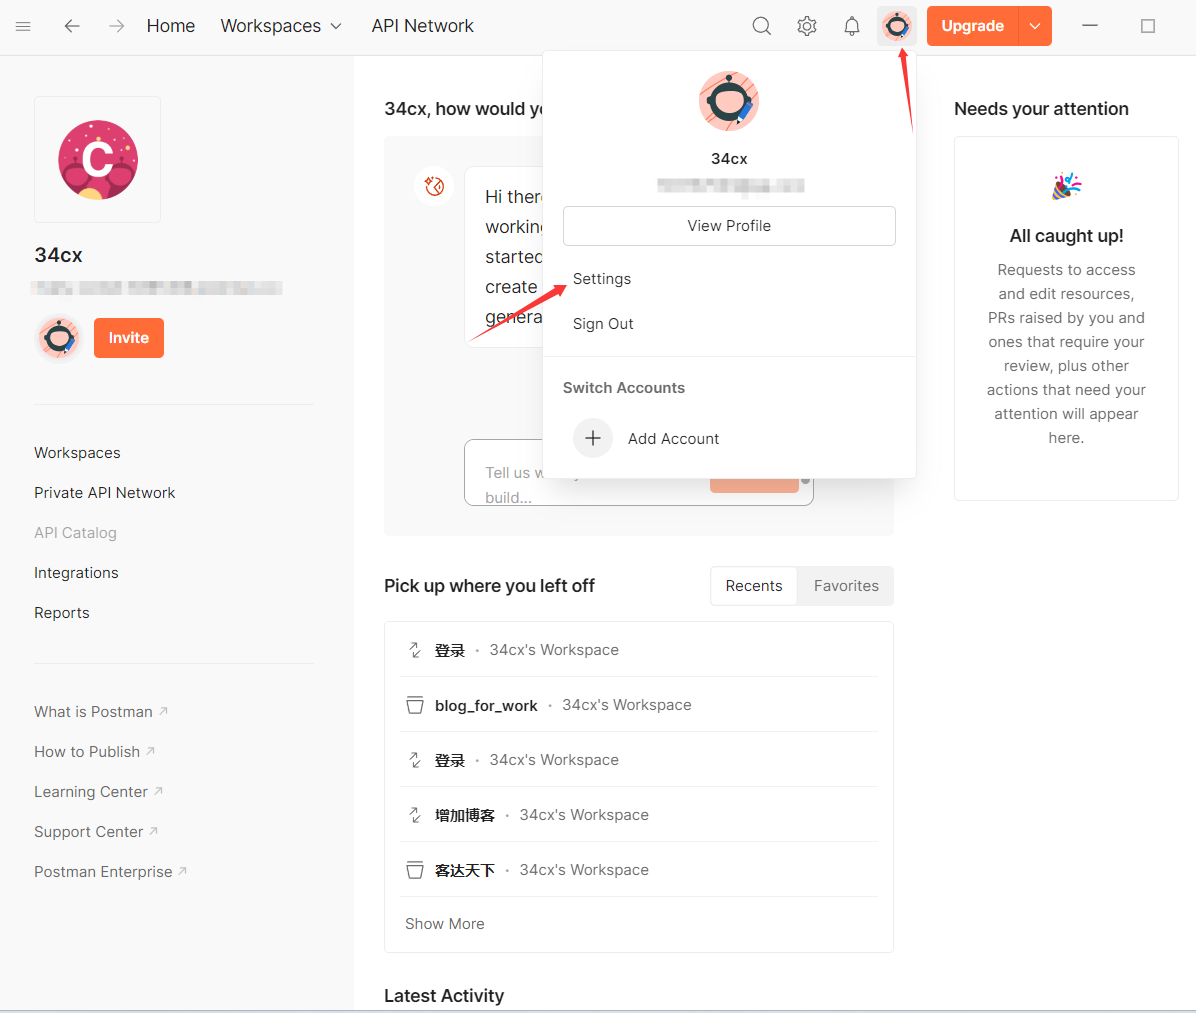
Task: Open Integrations in sidebar
Action: point(76,573)
